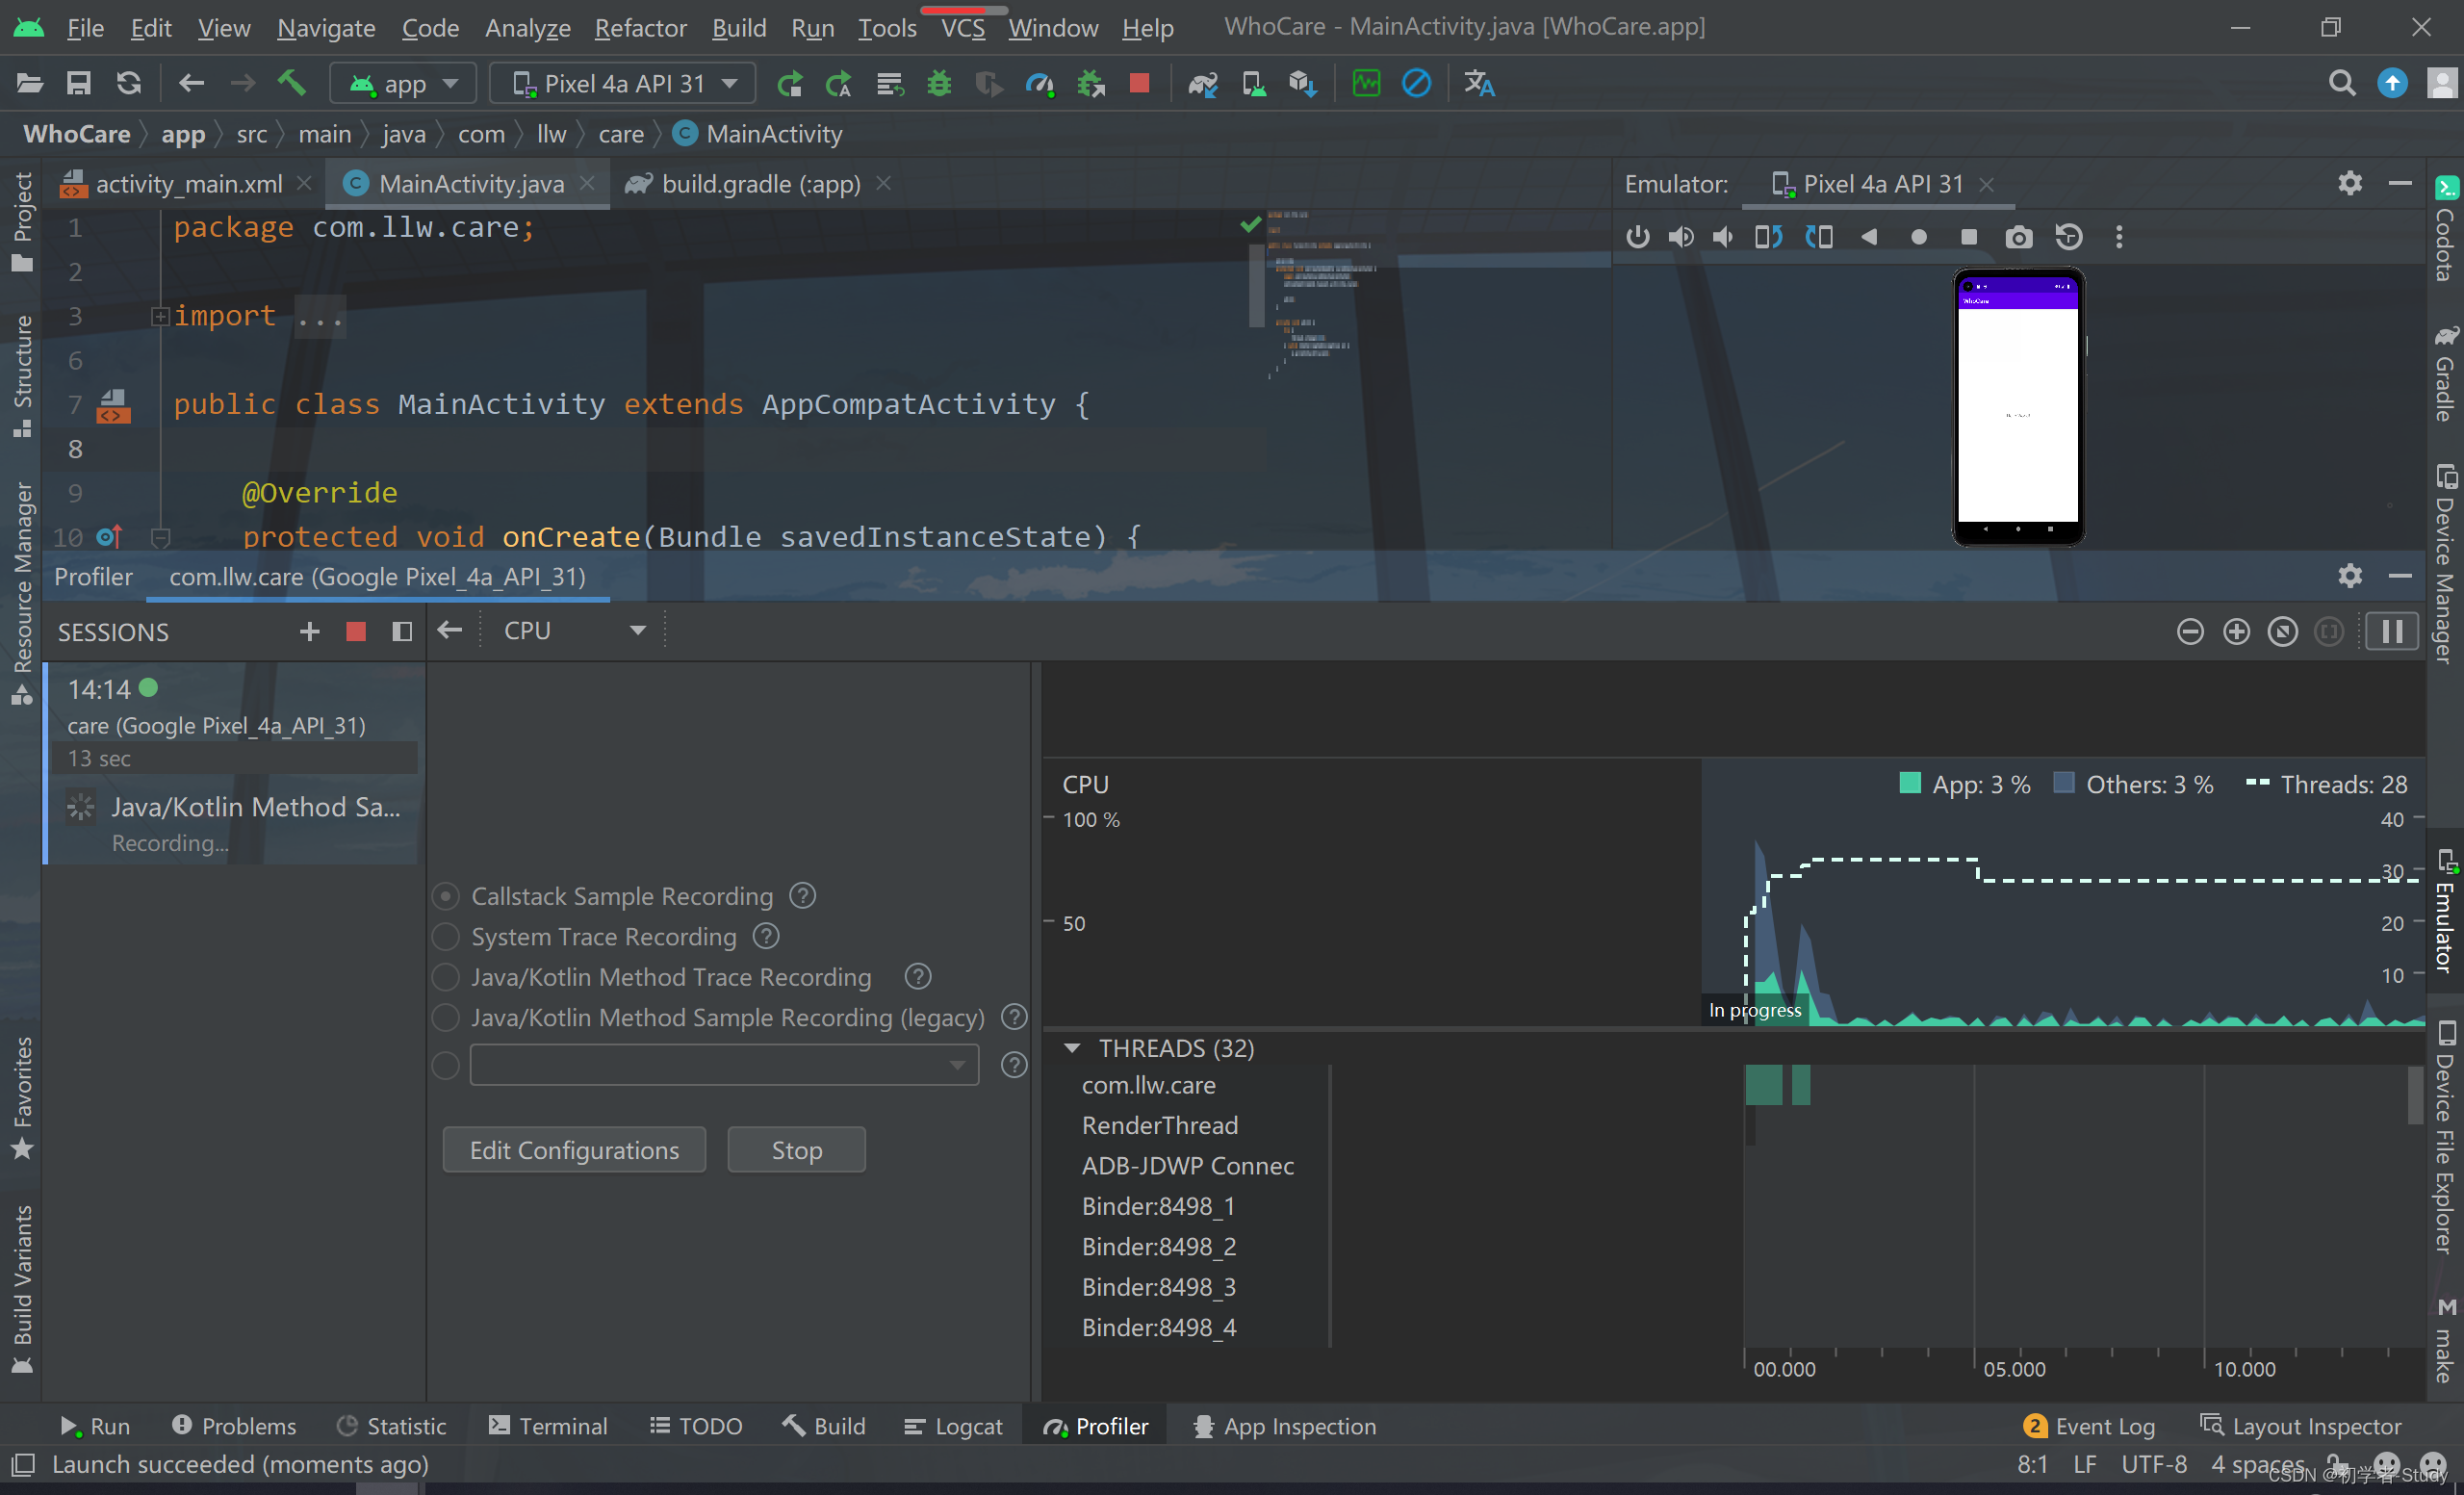Open the Refactor menu
This screenshot has width=2464, height=1495.
[640, 27]
